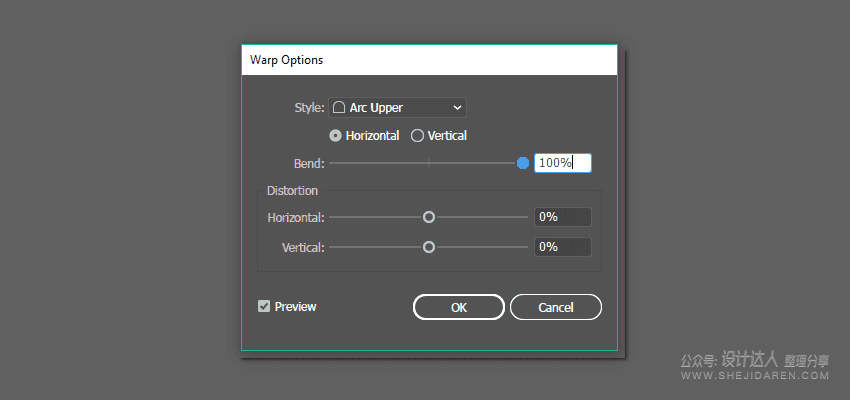
Task: Click the Warp Options title bar
Action: click(x=429, y=60)
